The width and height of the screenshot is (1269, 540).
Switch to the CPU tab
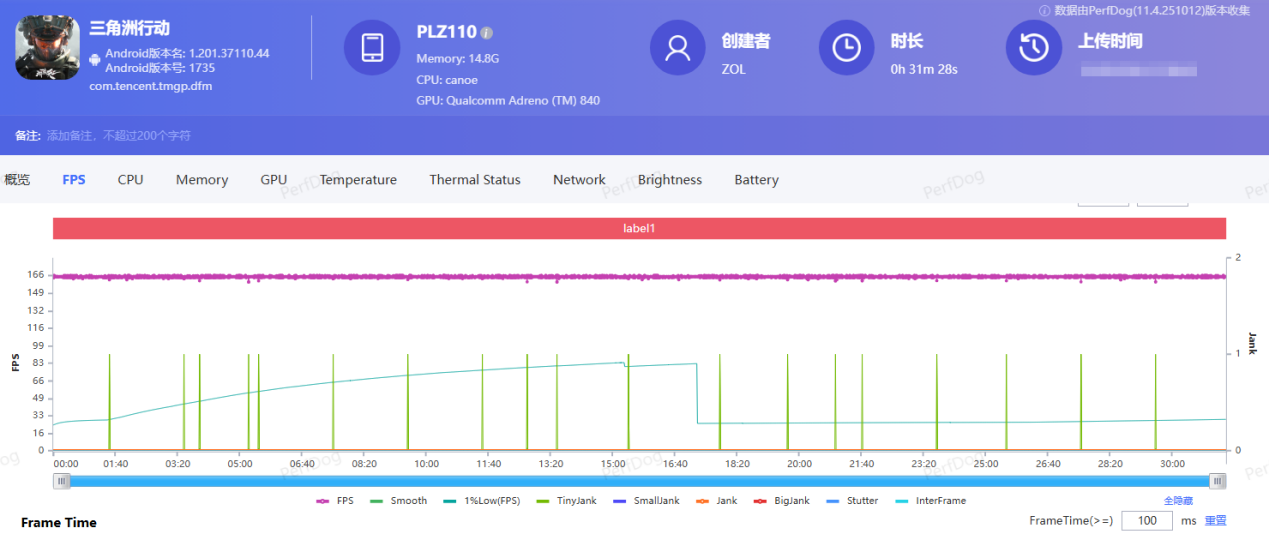pos(130,180)
